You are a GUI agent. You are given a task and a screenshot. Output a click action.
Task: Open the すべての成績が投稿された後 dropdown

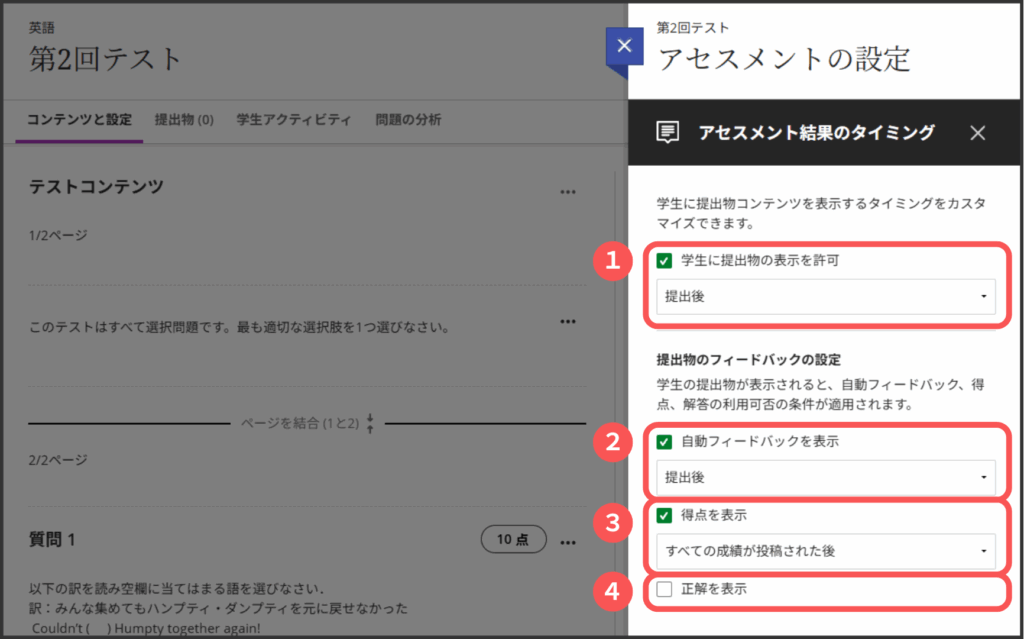coord(825,551)
